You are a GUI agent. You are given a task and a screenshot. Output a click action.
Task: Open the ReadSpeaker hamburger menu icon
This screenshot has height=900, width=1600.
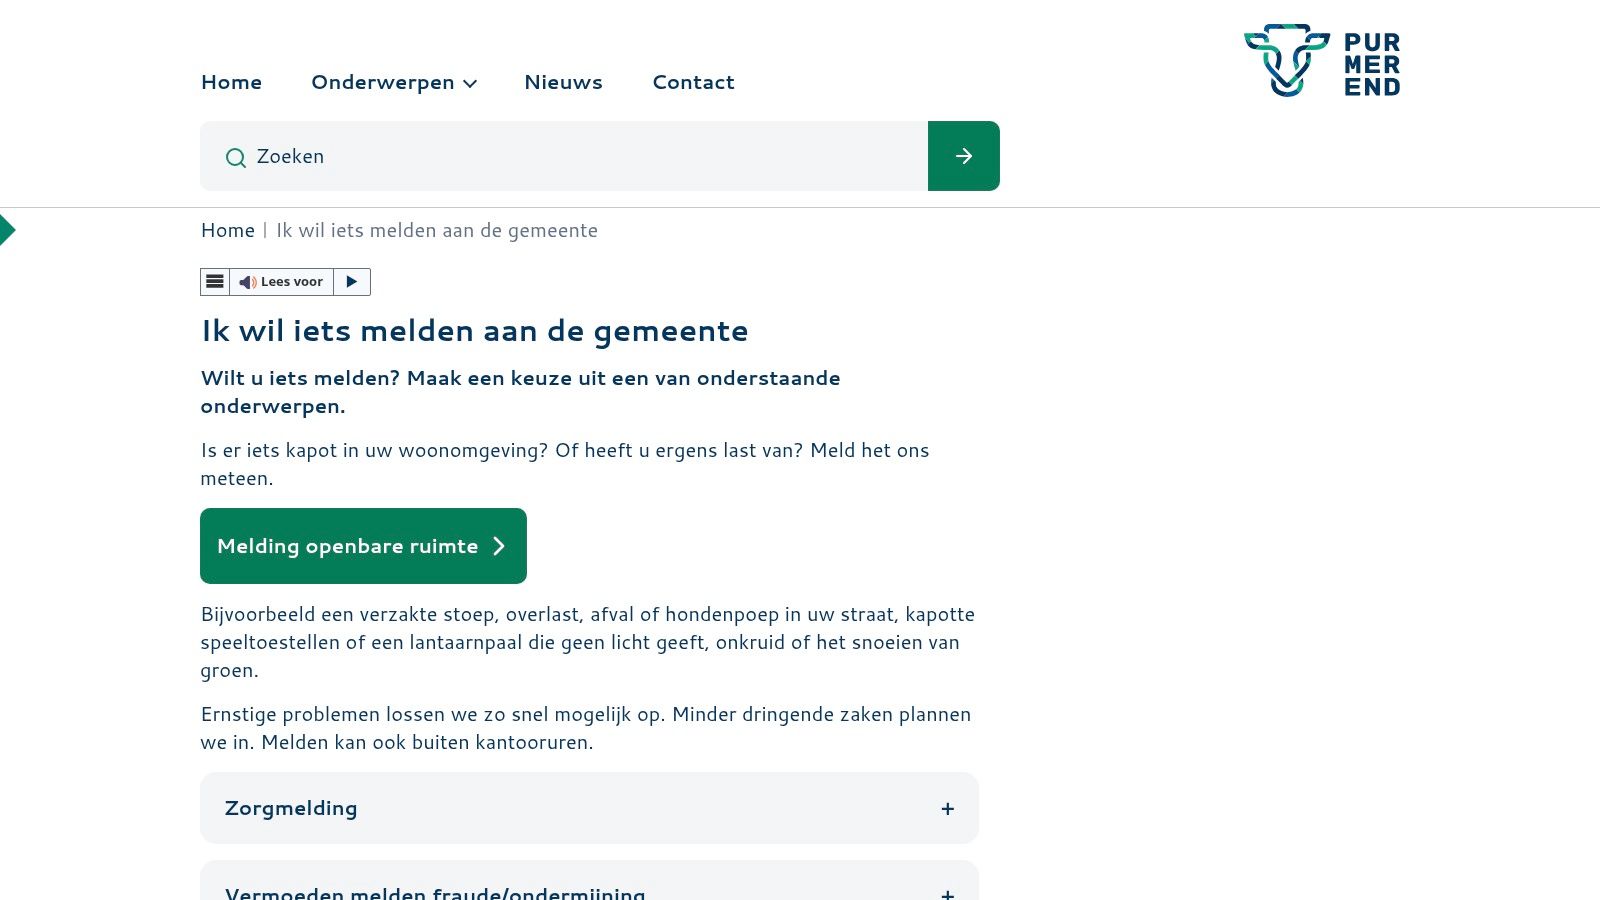(215, 281)
